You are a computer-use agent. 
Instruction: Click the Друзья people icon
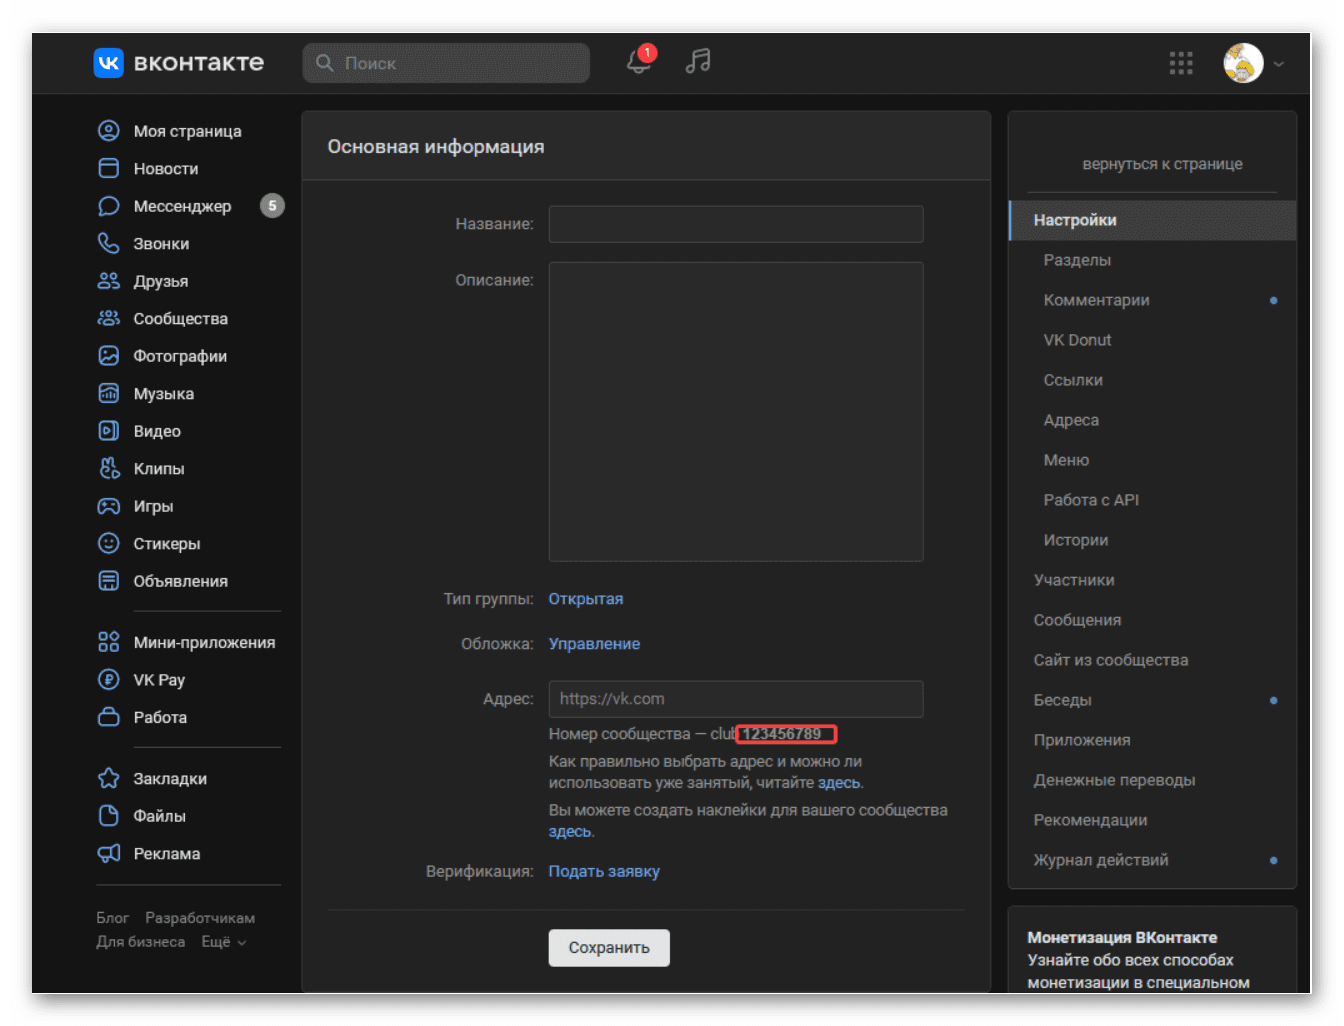pos(108,281)
